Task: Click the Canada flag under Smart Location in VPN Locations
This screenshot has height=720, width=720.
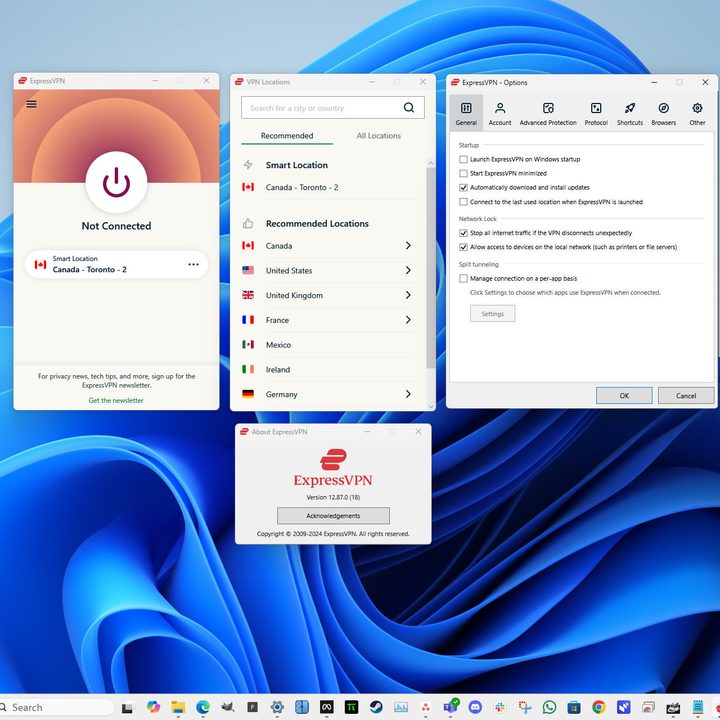Action: coord(248,187)
